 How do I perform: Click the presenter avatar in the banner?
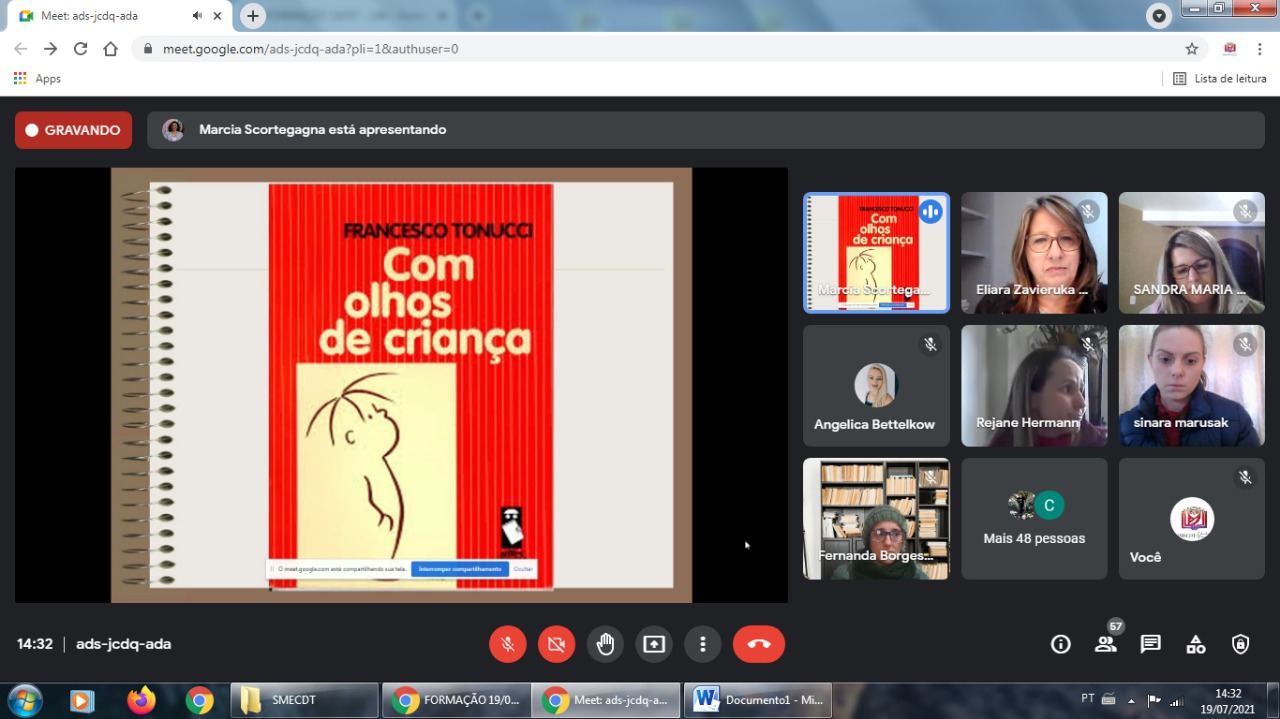pyautogui.click(x=173, y=130)
